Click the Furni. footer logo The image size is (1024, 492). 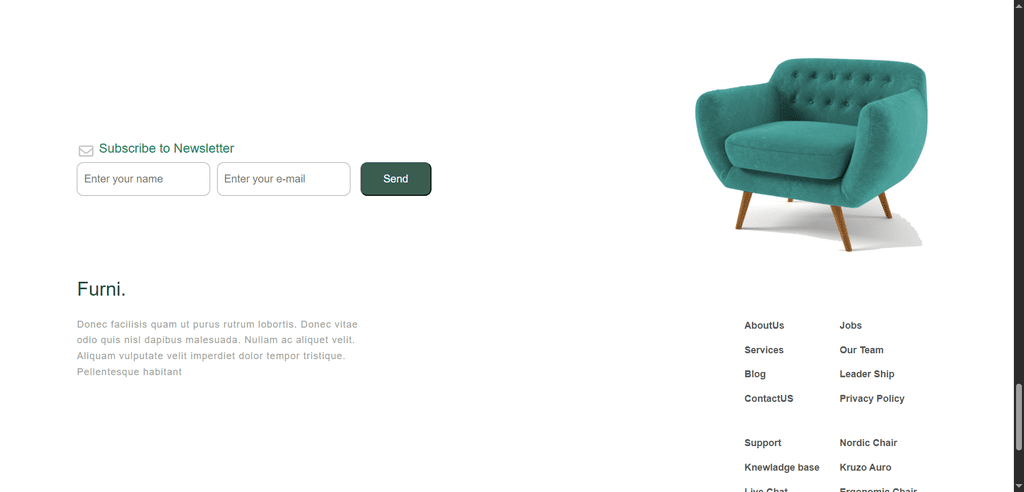tap(101, 289)
